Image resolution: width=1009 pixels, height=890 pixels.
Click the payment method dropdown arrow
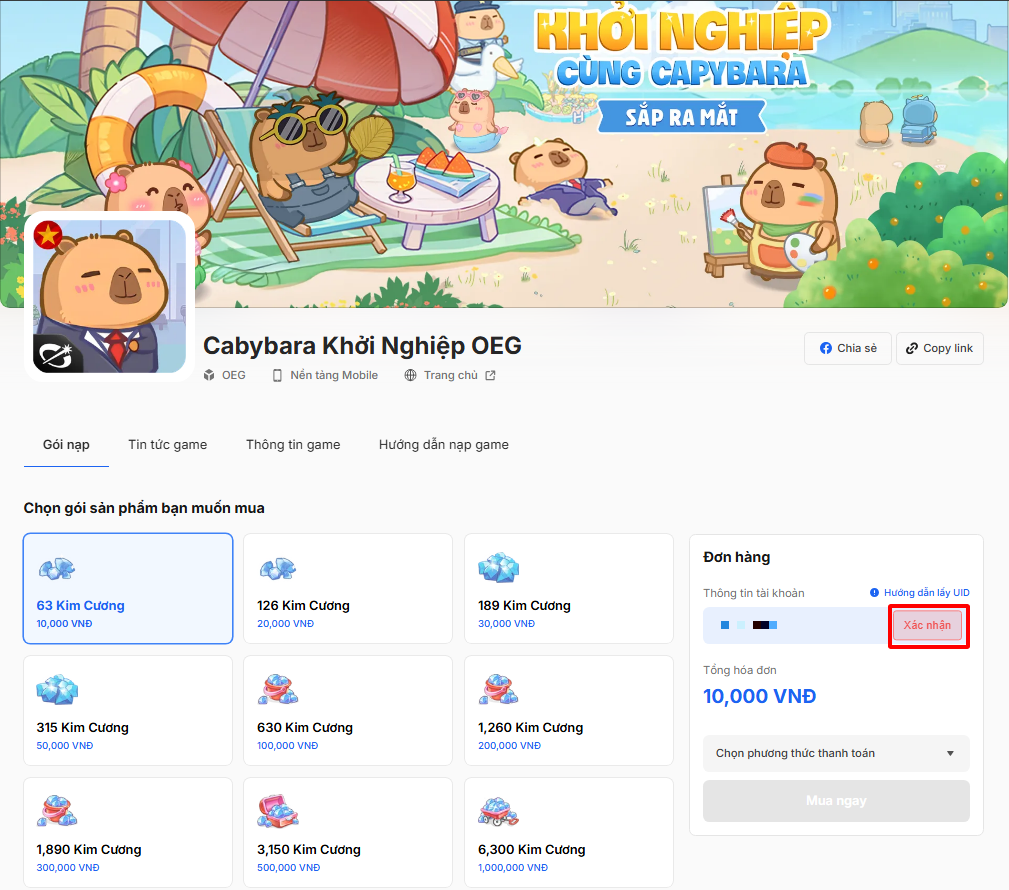[x=950, y=754]
